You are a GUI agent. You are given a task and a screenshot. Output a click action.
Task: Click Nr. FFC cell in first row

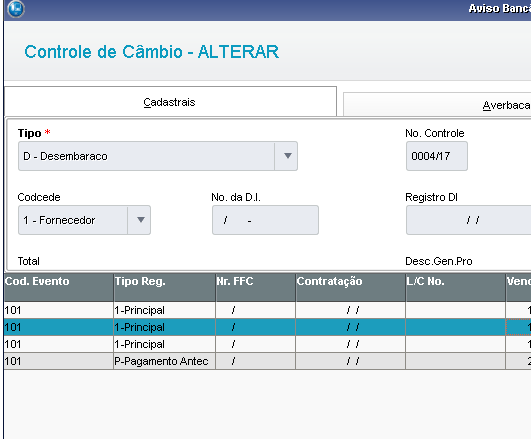[x=256, y=310]
